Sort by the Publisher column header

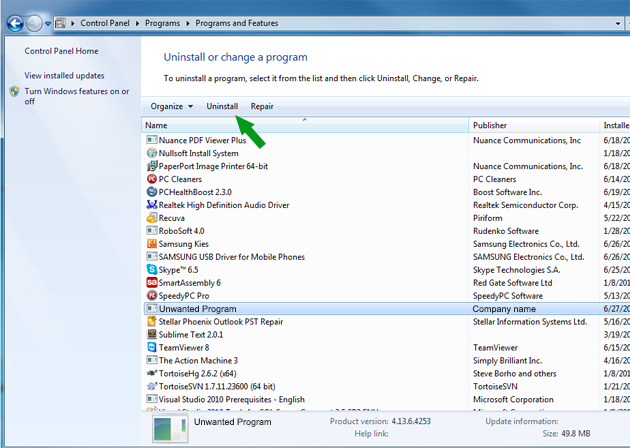tap(534, 125)
